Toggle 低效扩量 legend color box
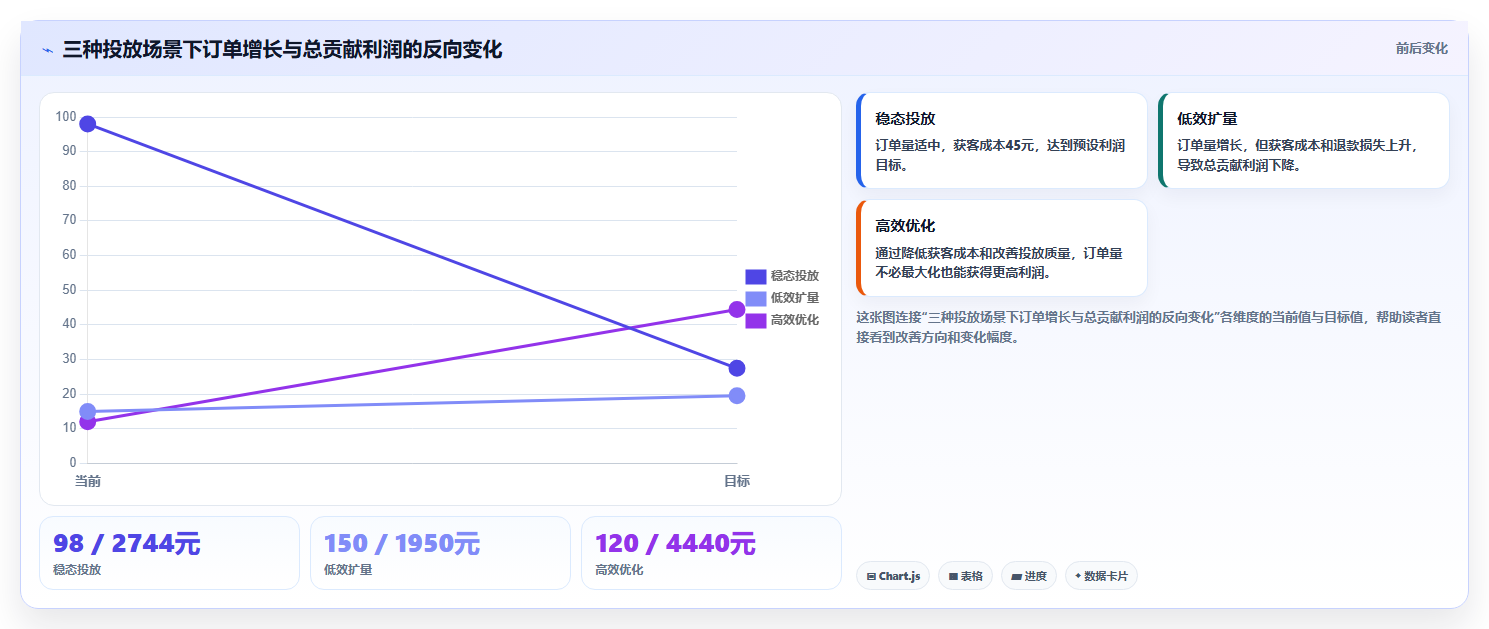The width and height of the screenshot is (1489, 629). click(x=756, y=298)
